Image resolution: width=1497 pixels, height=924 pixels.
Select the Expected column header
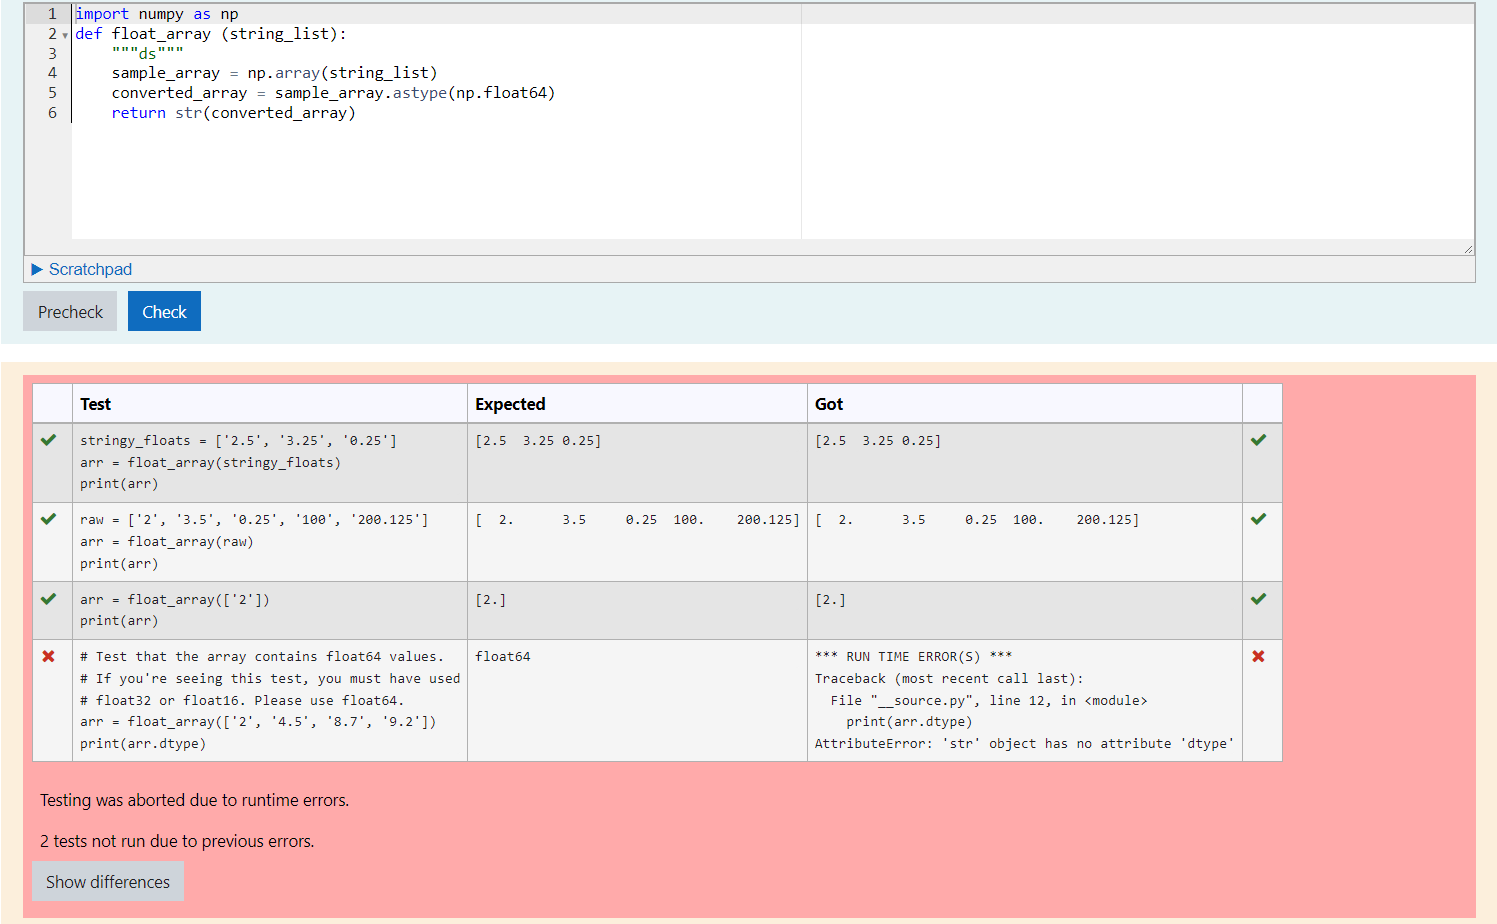tap(510, 403)
